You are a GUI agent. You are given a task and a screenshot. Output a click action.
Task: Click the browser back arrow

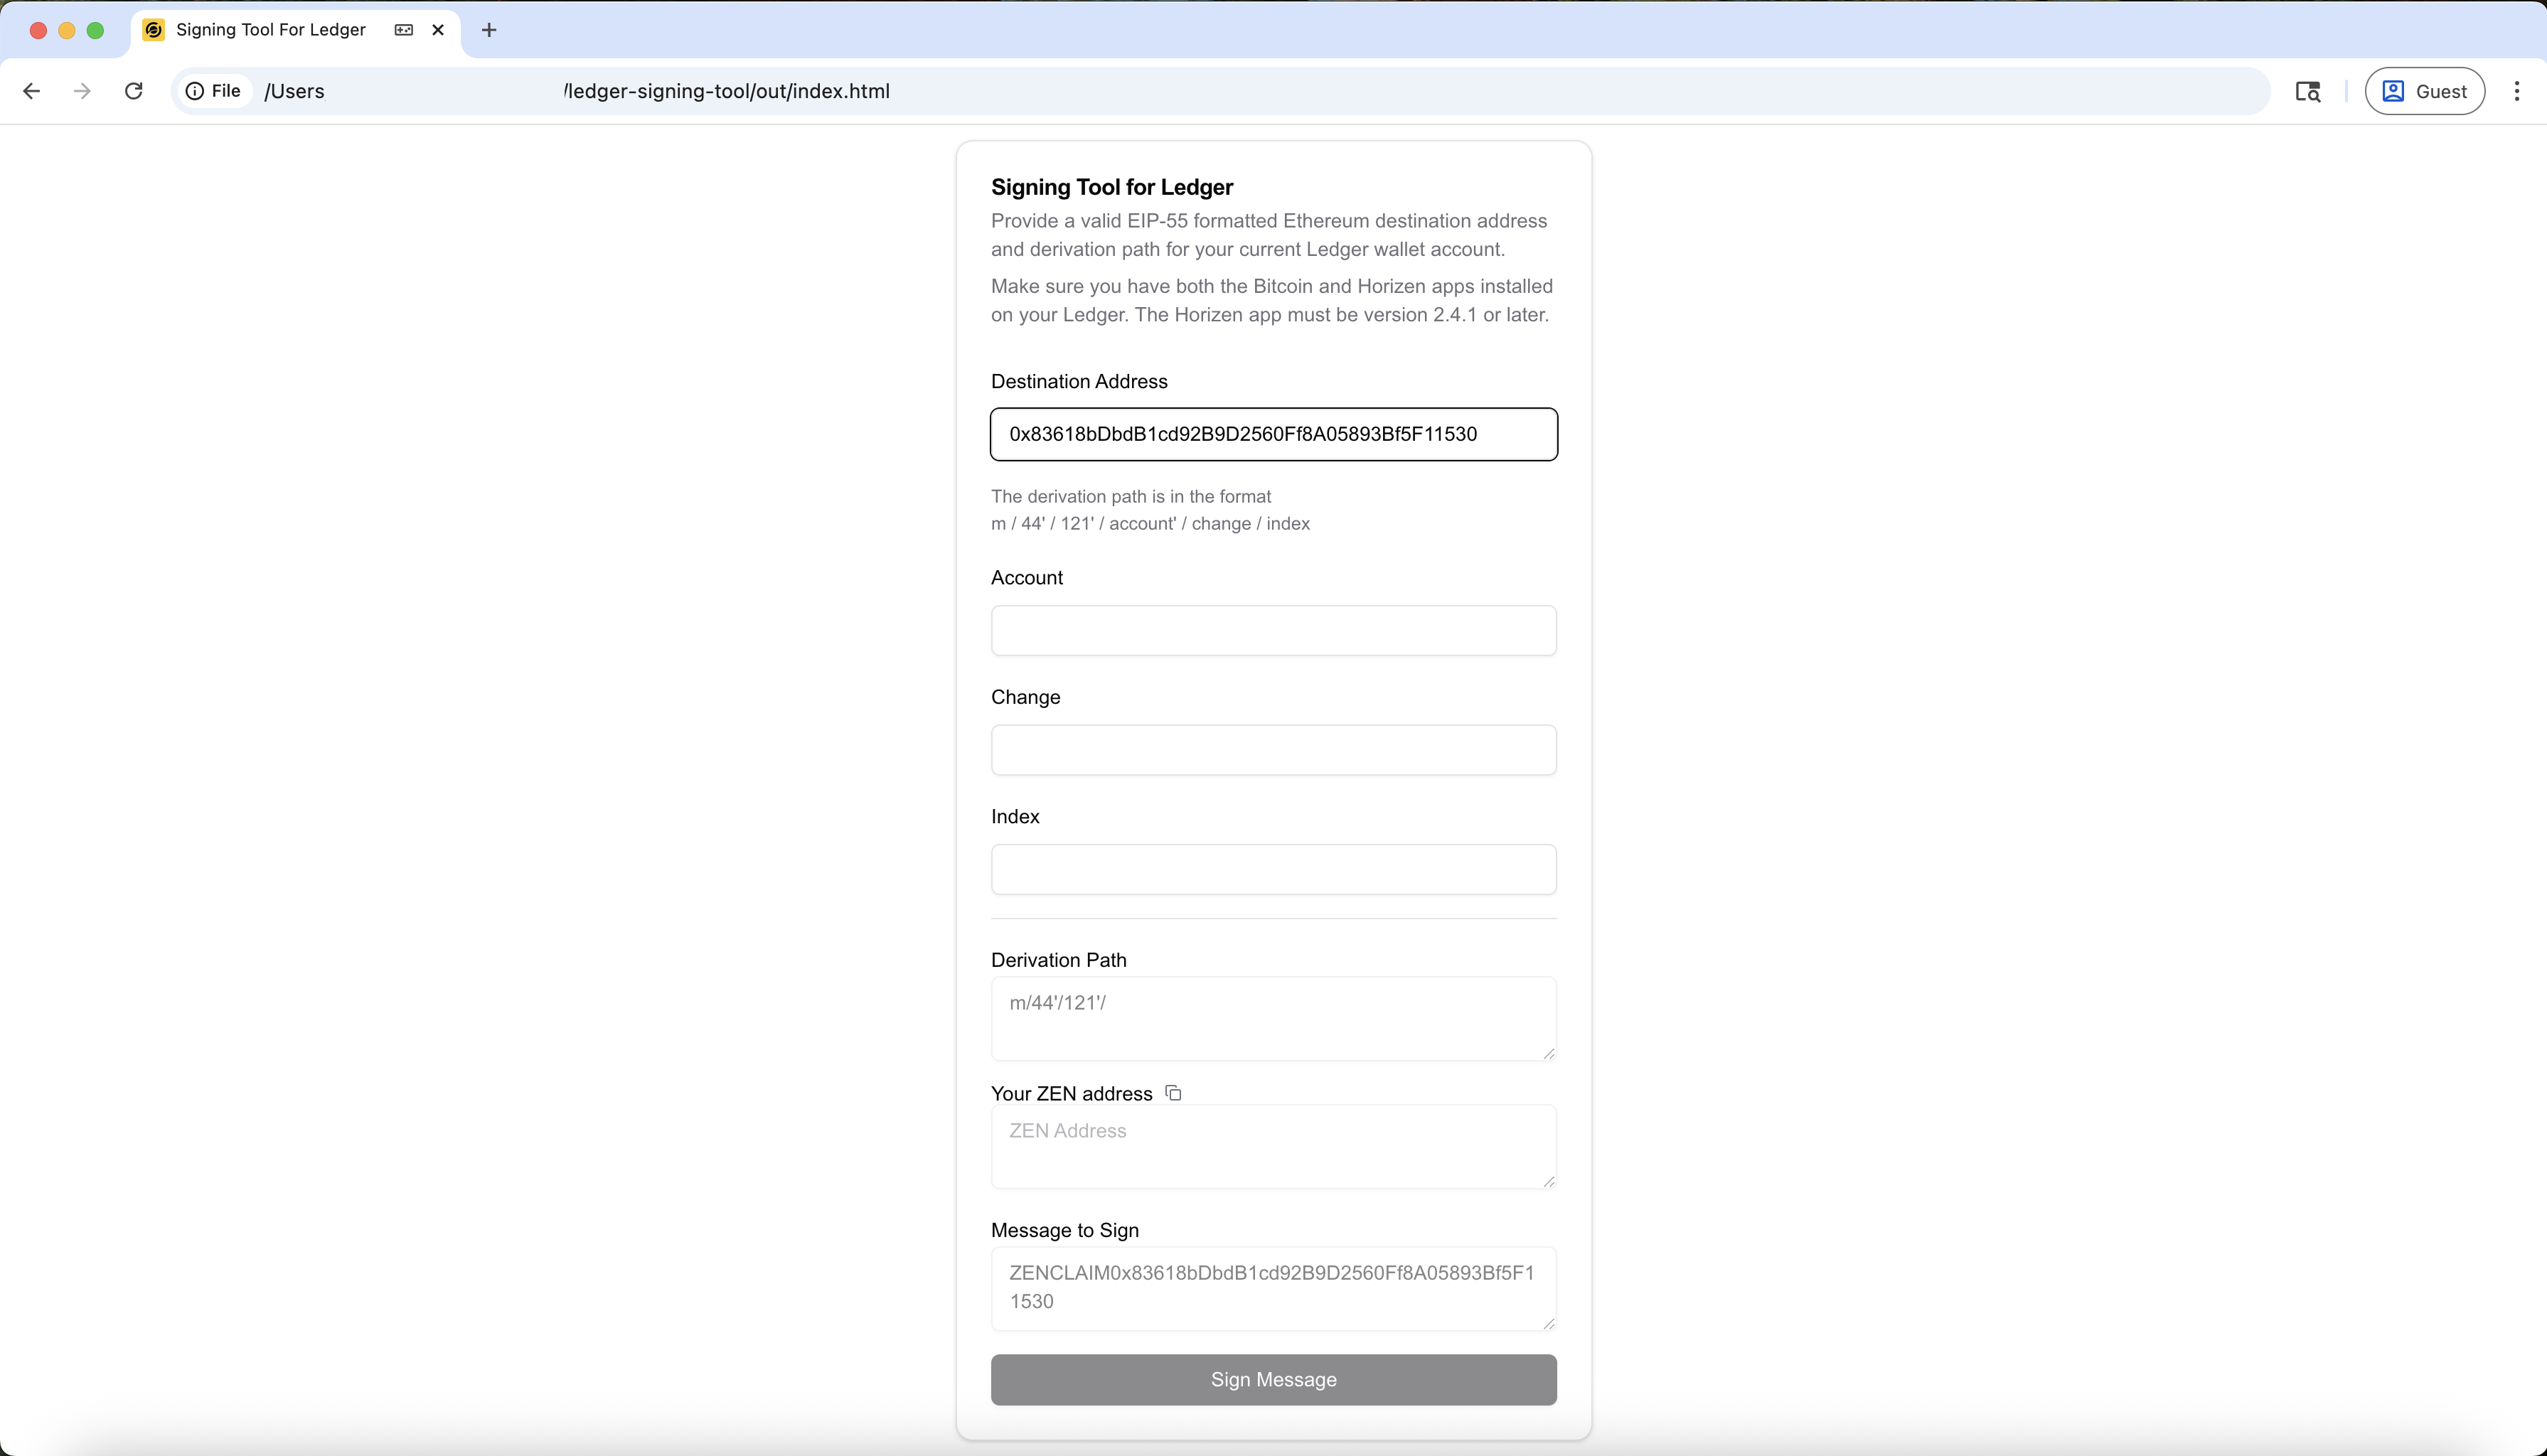[31, 91]
